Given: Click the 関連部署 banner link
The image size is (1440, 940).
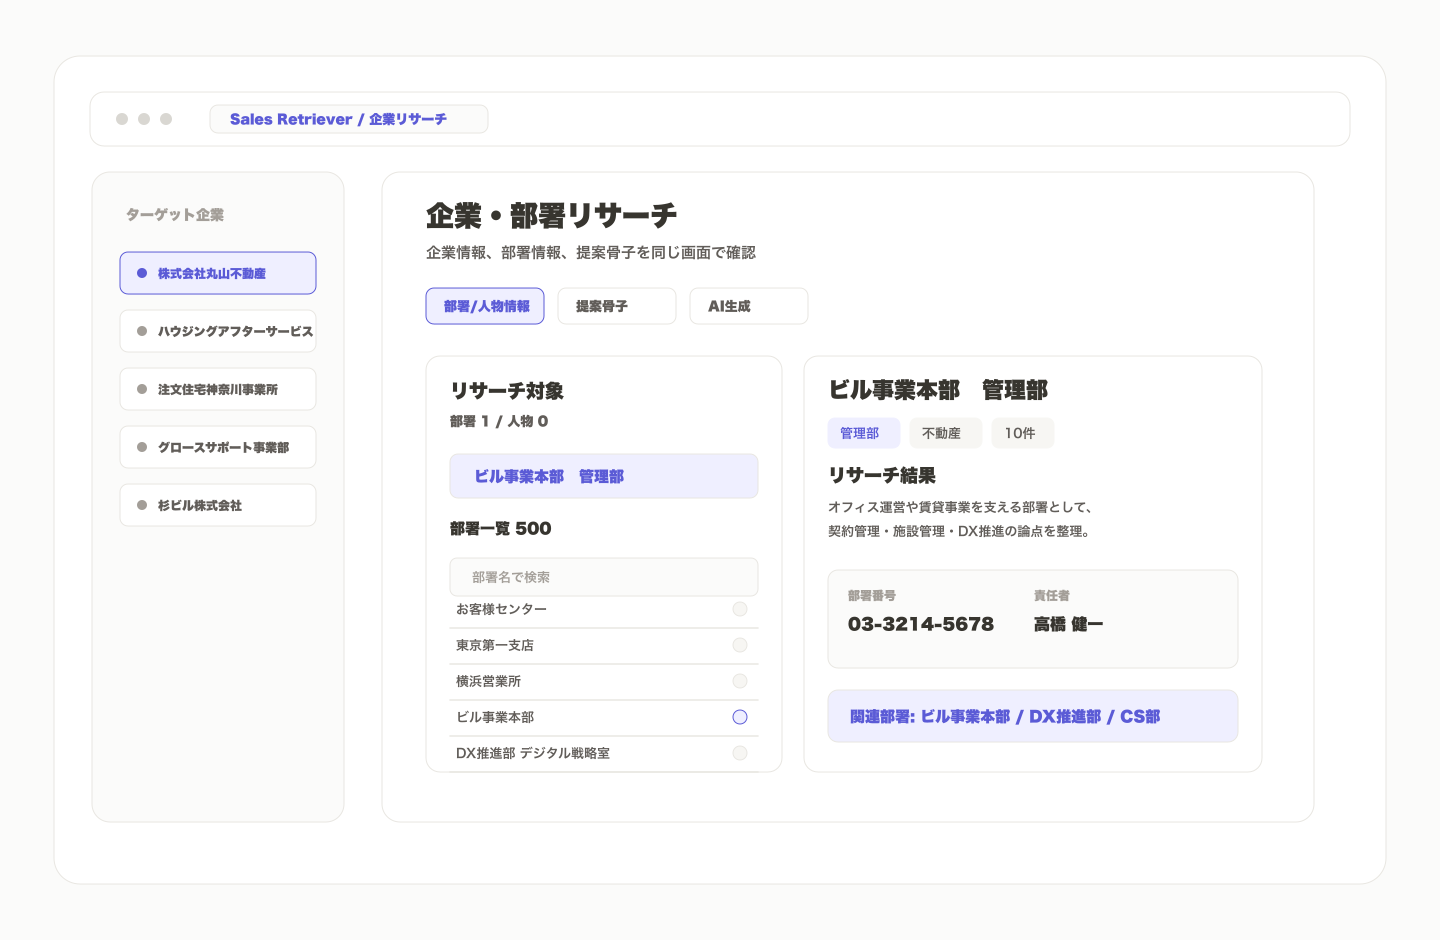Looking at the screenshot, I should pos(1033,716).
